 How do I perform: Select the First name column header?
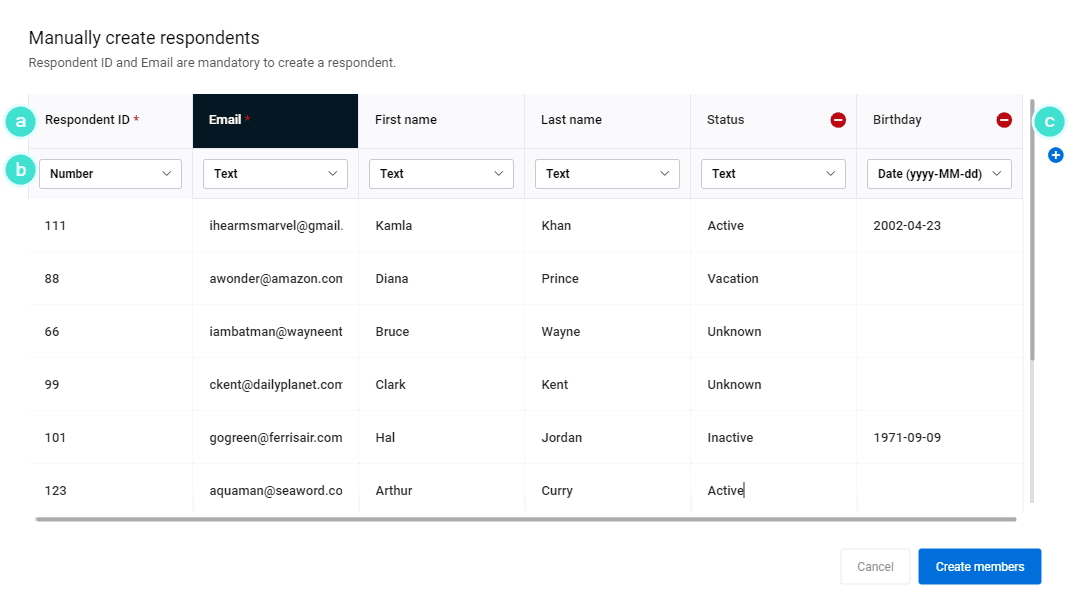(x=441, y=120)
